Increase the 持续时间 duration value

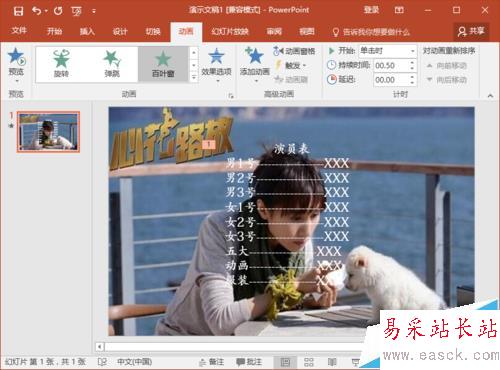tap(413, 63)
